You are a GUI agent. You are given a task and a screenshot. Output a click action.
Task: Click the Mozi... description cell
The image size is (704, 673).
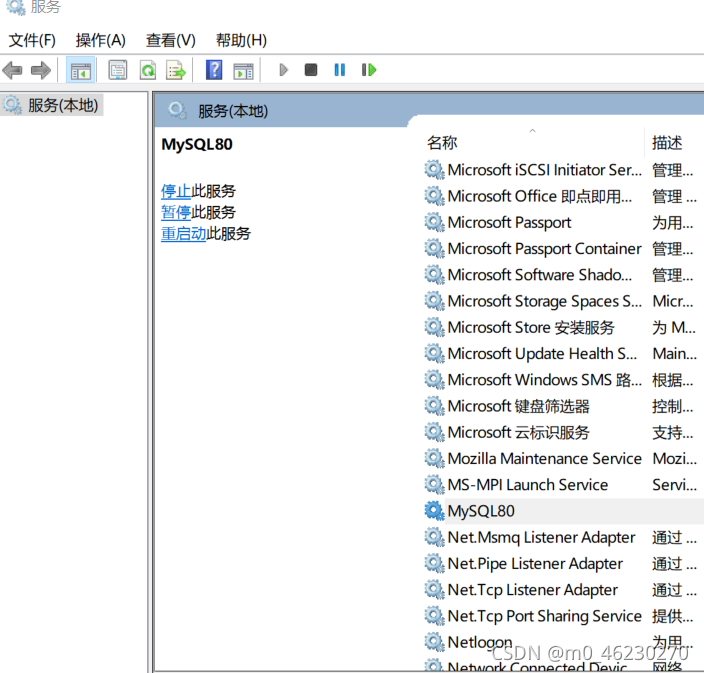tap(674, 458)
